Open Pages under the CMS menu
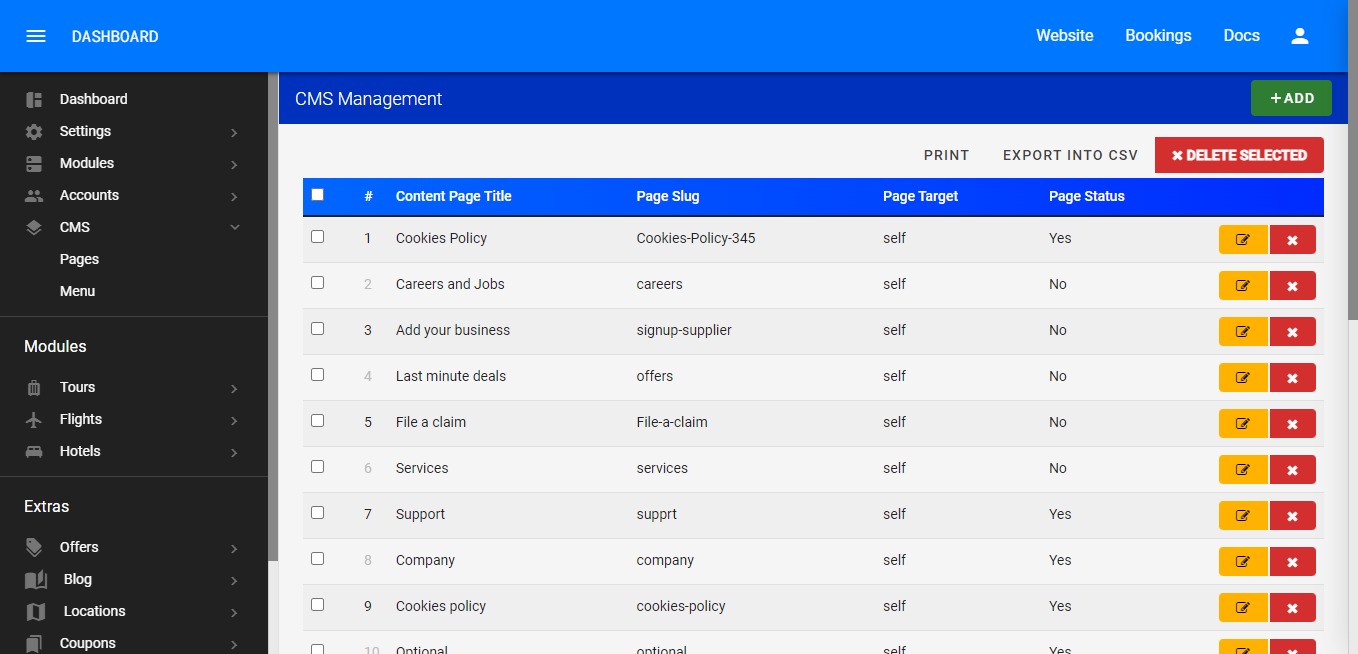 coord(79,259)
